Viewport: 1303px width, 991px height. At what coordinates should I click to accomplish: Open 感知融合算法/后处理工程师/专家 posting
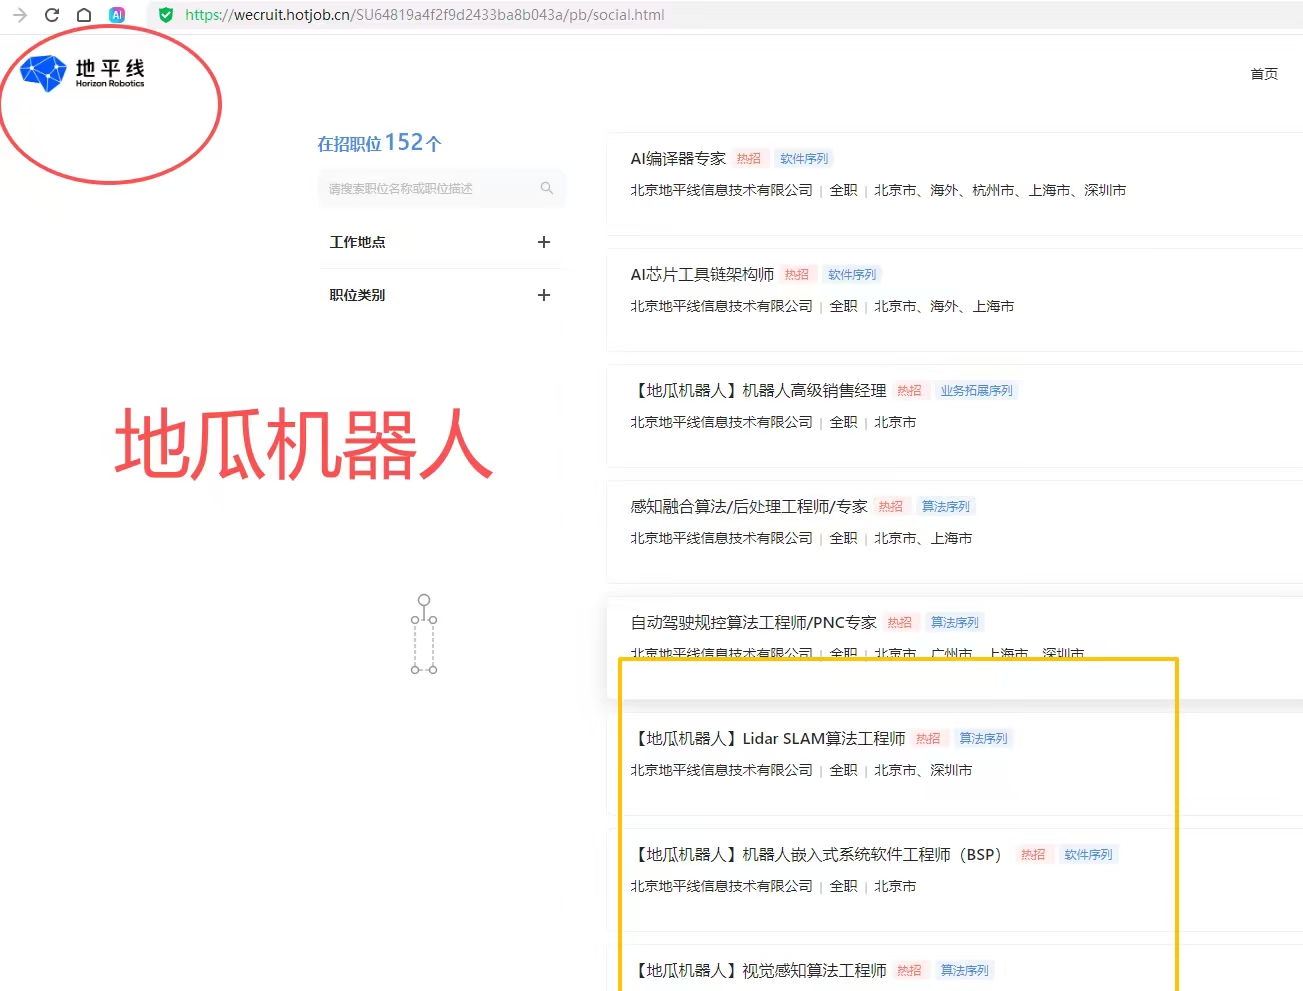tap(749, 506)
